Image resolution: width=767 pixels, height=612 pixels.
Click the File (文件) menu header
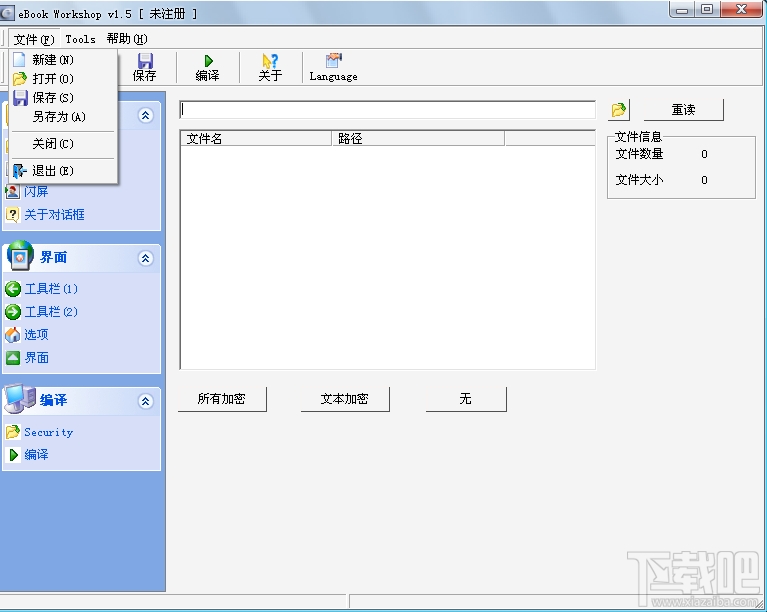coord(34,39)
